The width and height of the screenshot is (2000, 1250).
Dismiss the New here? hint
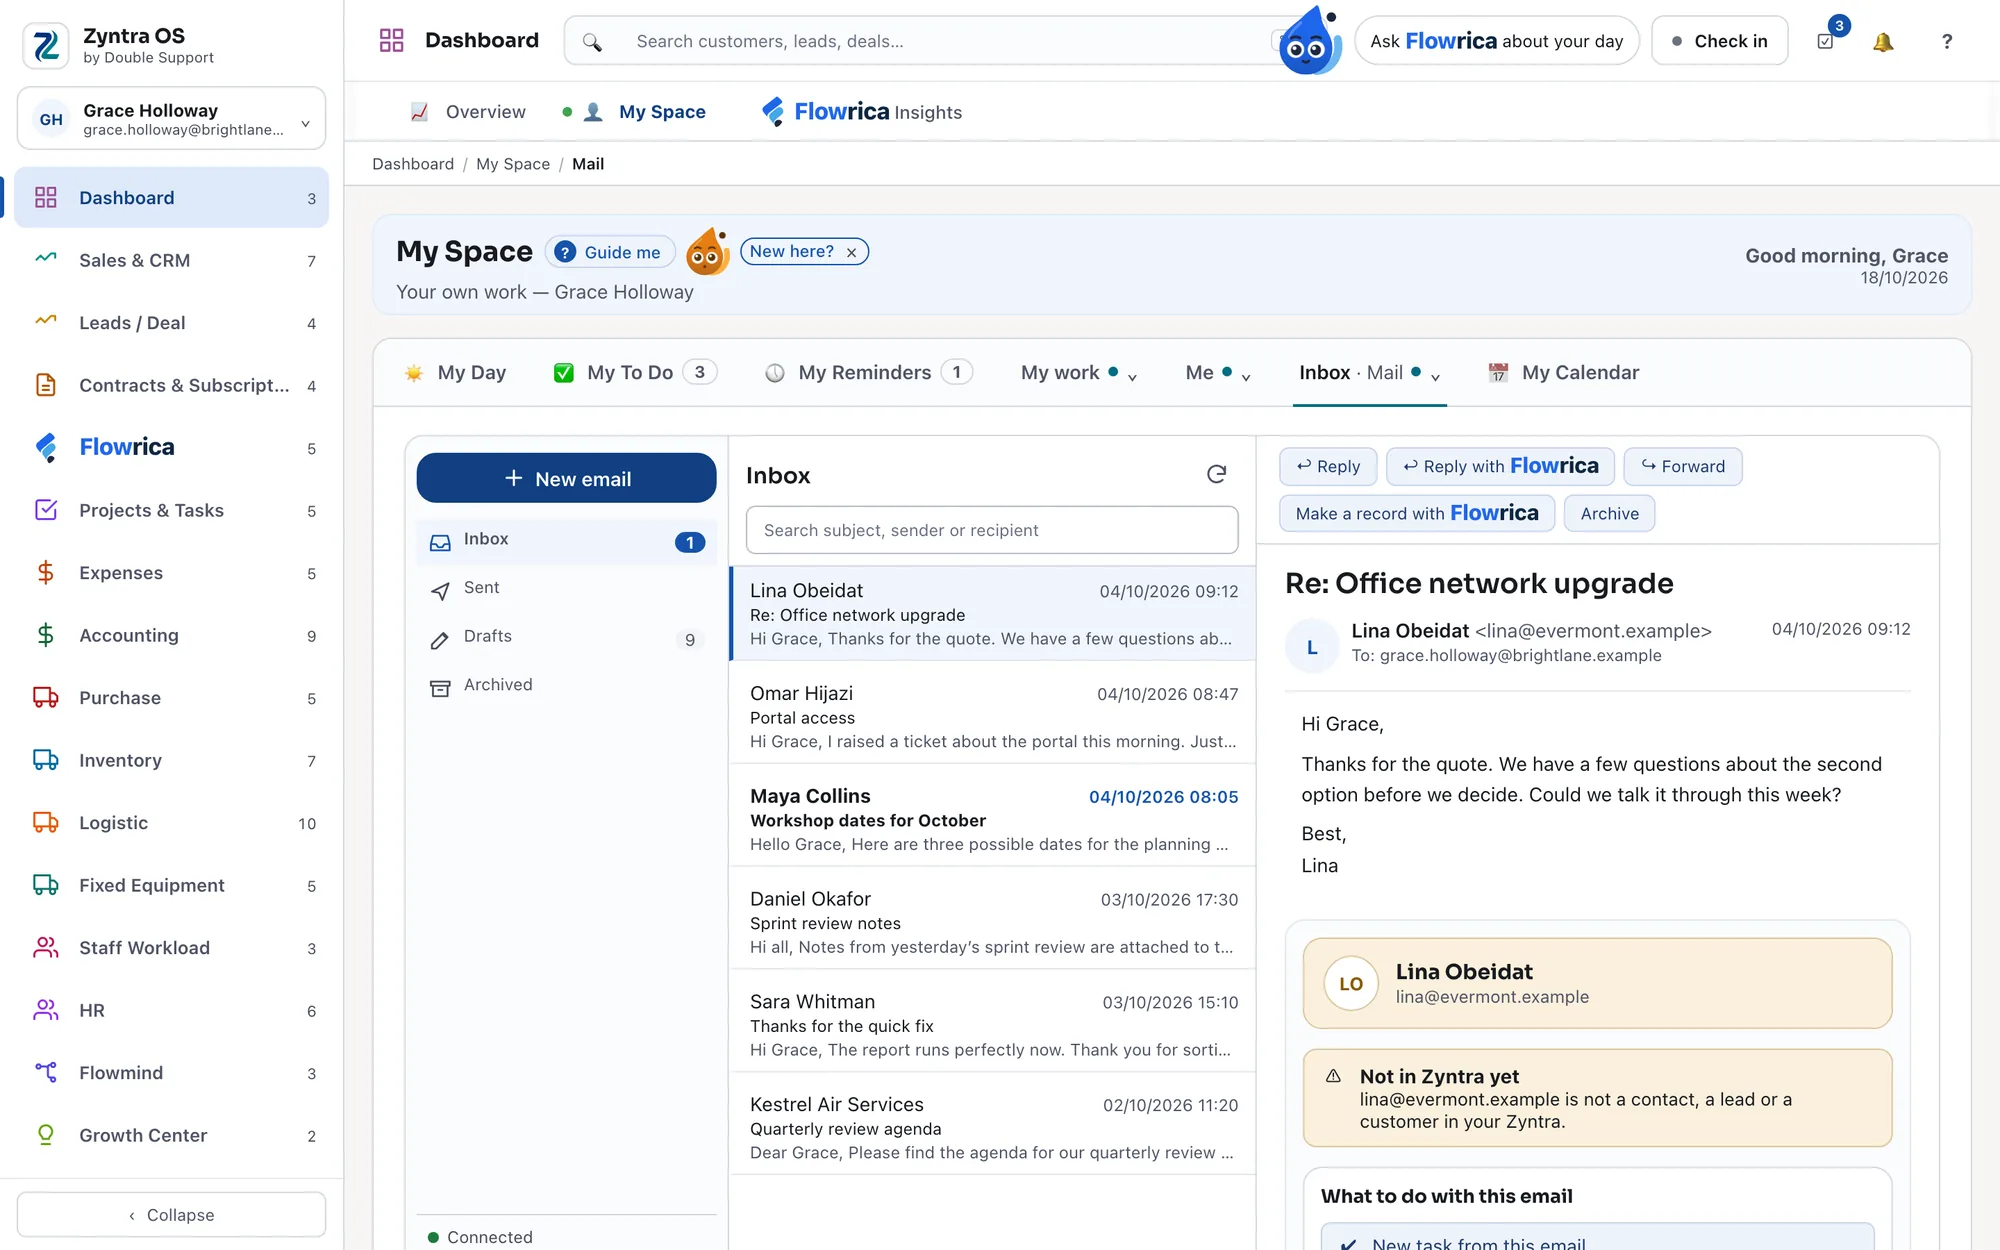(x=851, y=252)
